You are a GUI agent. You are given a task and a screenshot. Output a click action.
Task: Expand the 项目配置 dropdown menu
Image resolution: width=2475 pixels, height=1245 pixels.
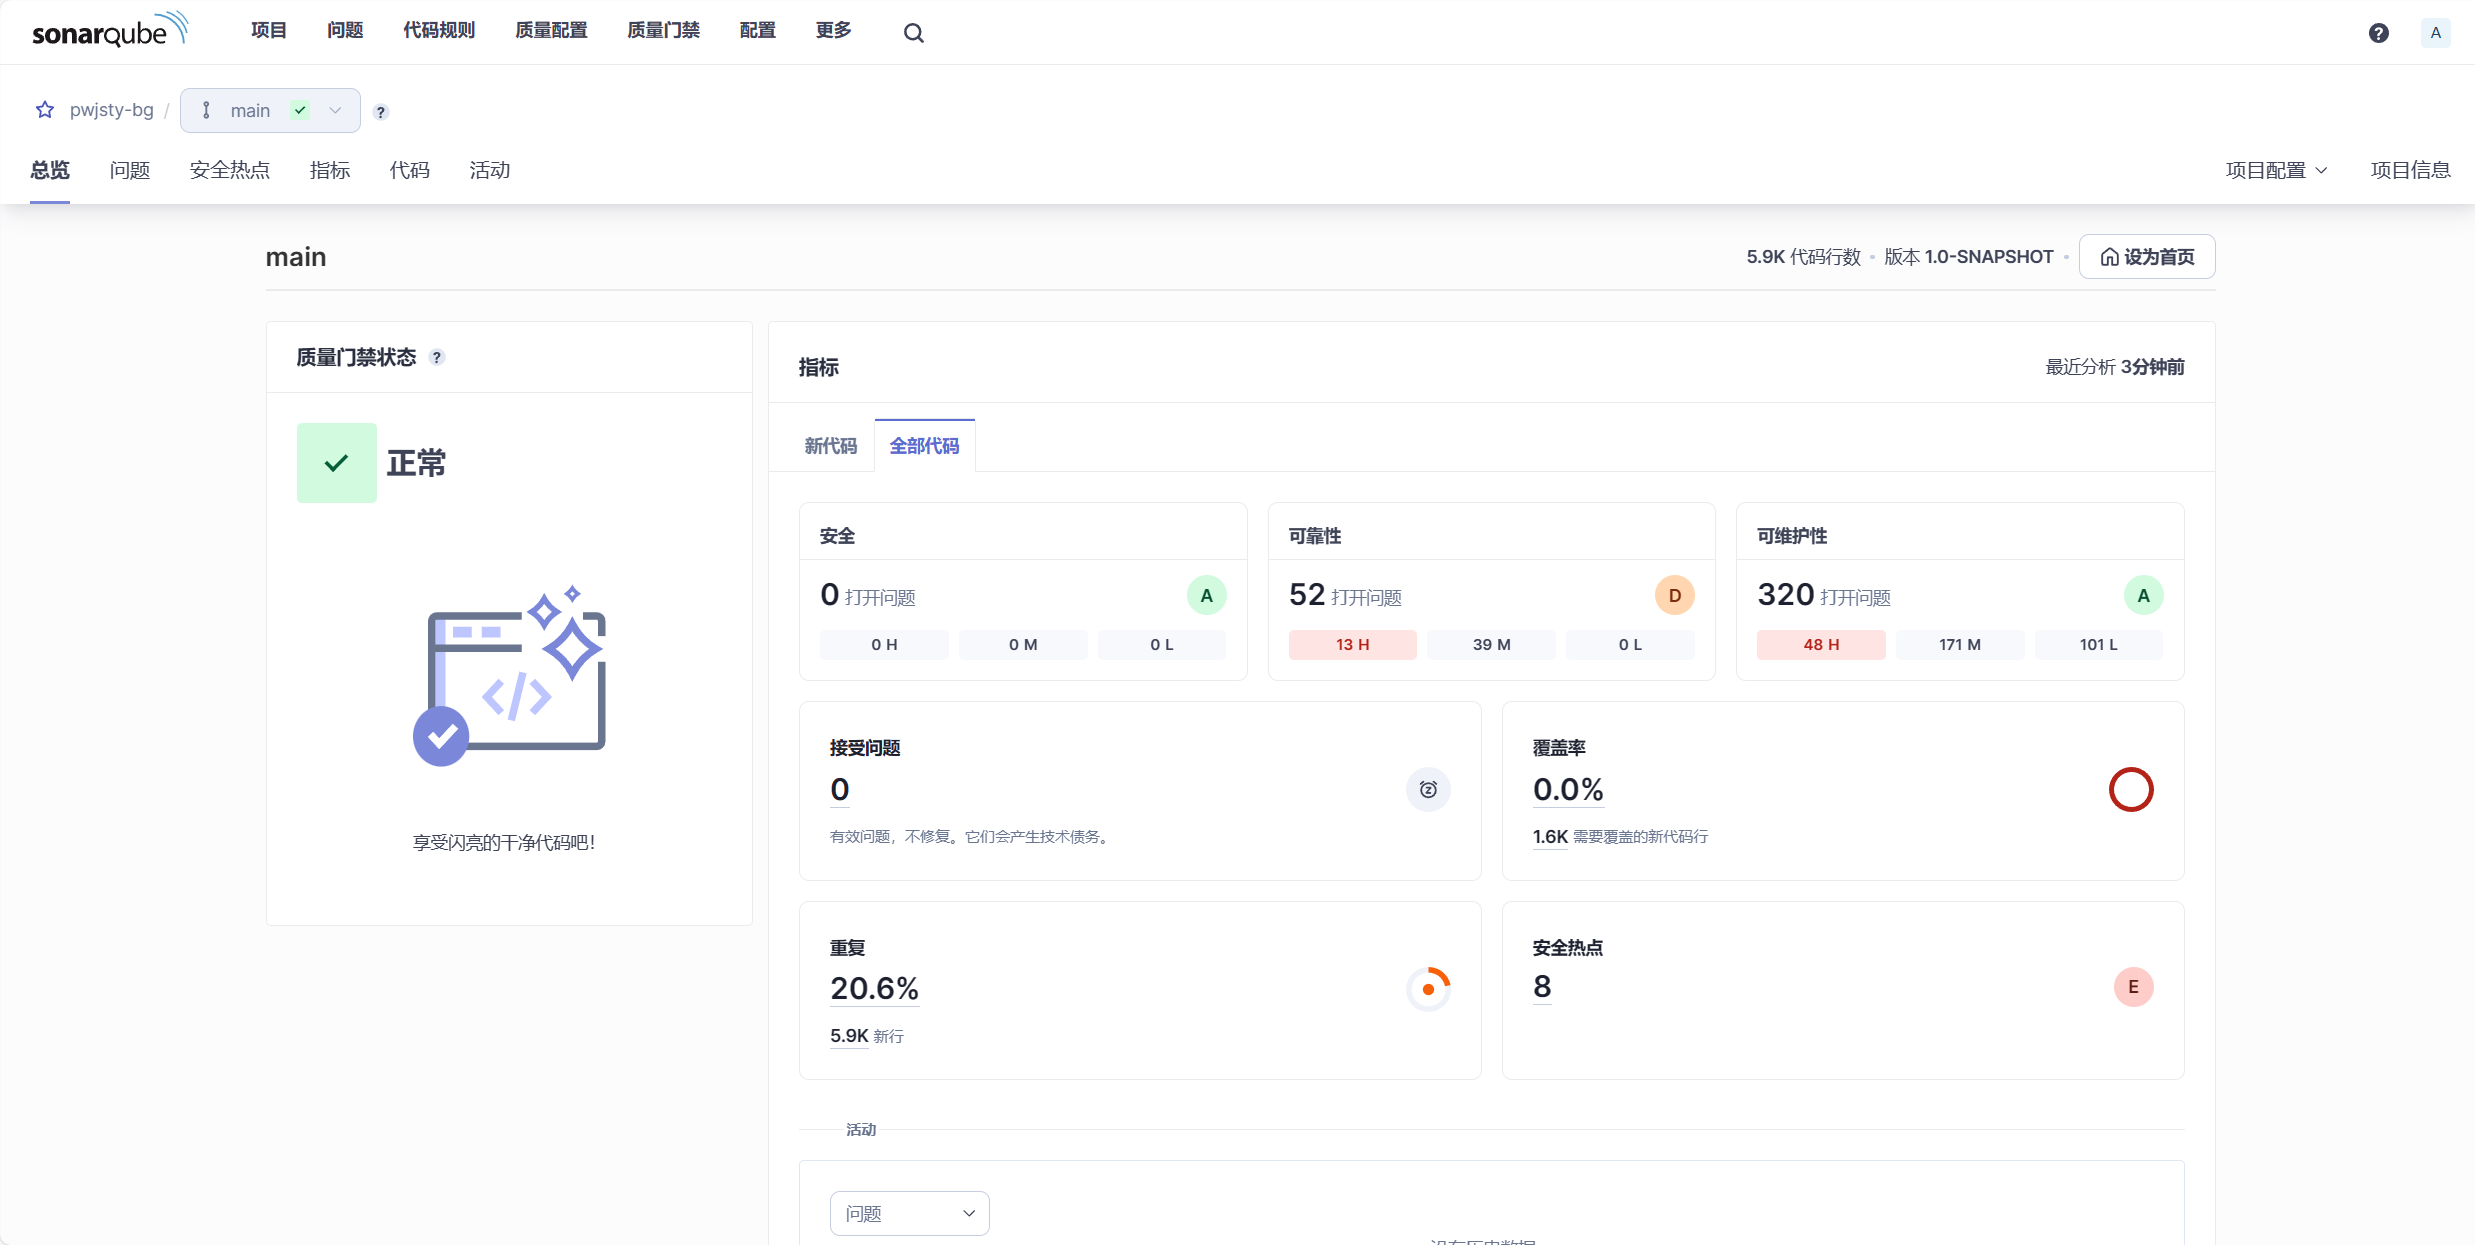[x=2276, y=171]
